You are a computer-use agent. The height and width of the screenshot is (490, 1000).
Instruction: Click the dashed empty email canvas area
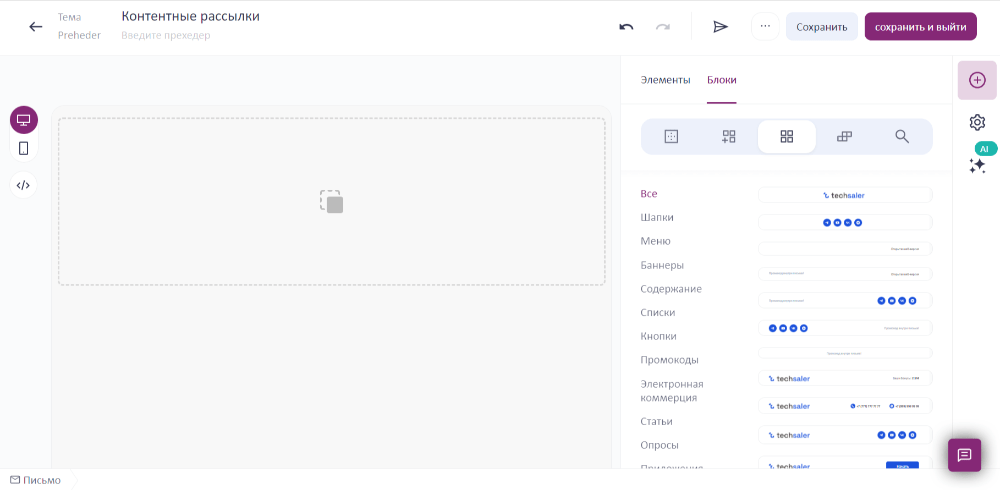pos(332,201)
